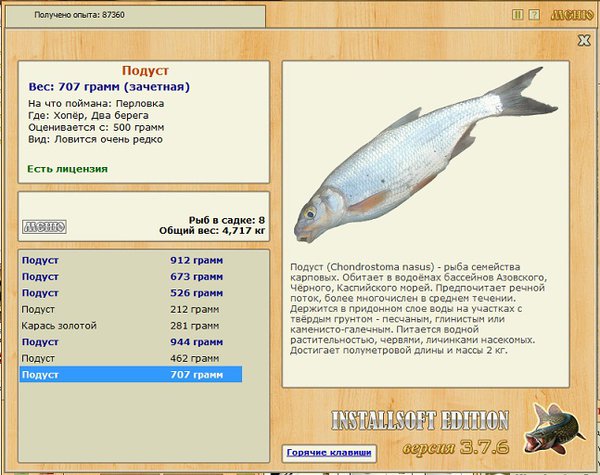Click the Вес: 707 грамм (зачетная) line
Image resolution: width=600 pixels, height=475 pixels.
pos(109,87)
